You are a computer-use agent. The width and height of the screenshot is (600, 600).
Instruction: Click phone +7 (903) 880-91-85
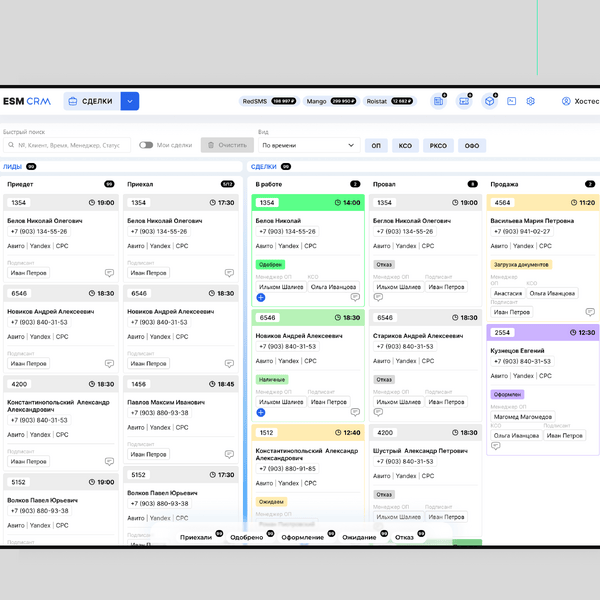(x=287, y=468)
